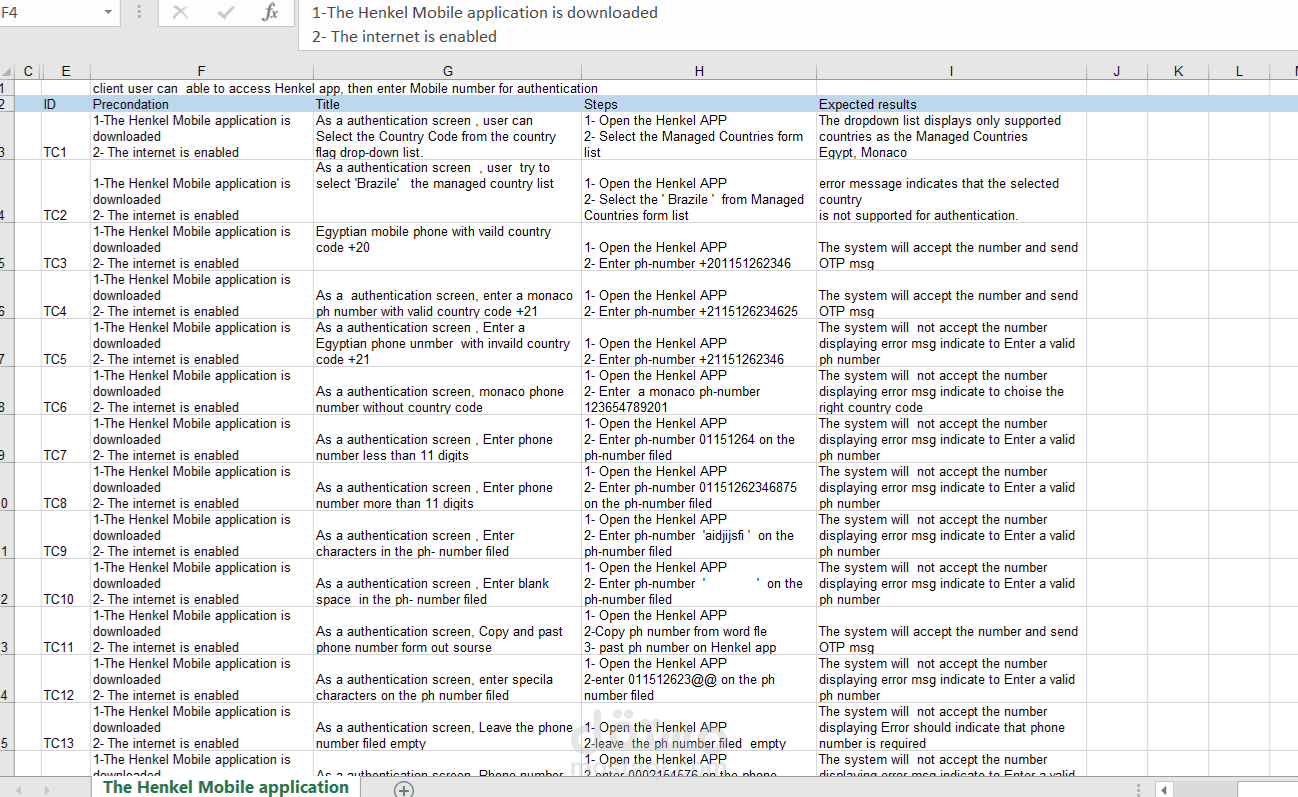Screen dimensions: 1298x797
Task: Select the TC12 ID cell
Action: click(66, 679)
